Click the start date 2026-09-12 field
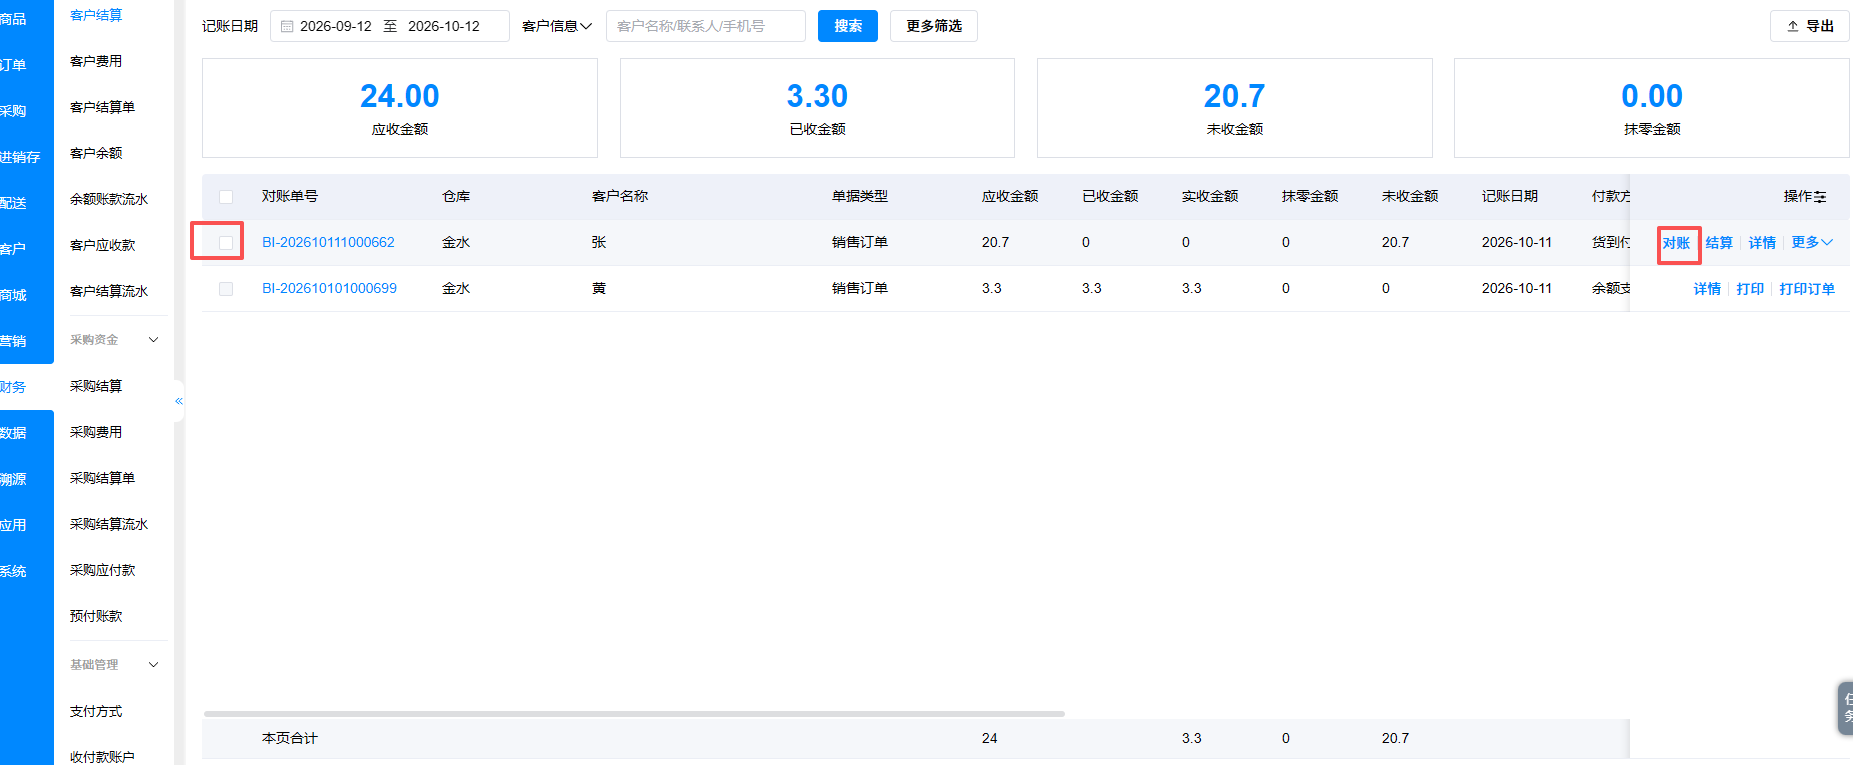Screen dimensions: 1853x765 [336, 26]
